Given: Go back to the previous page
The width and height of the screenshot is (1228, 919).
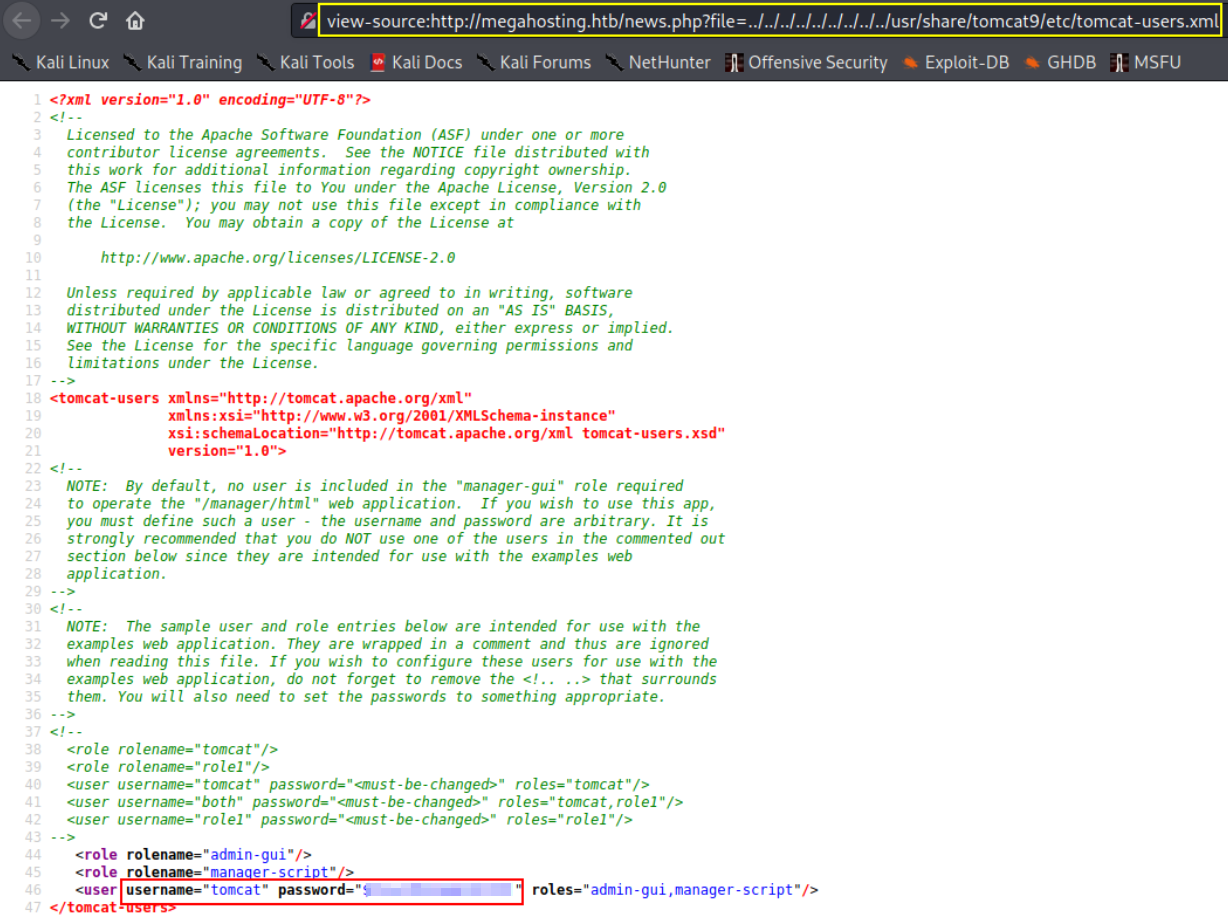Looking at the screenshot, I should [x=22, y=20].
